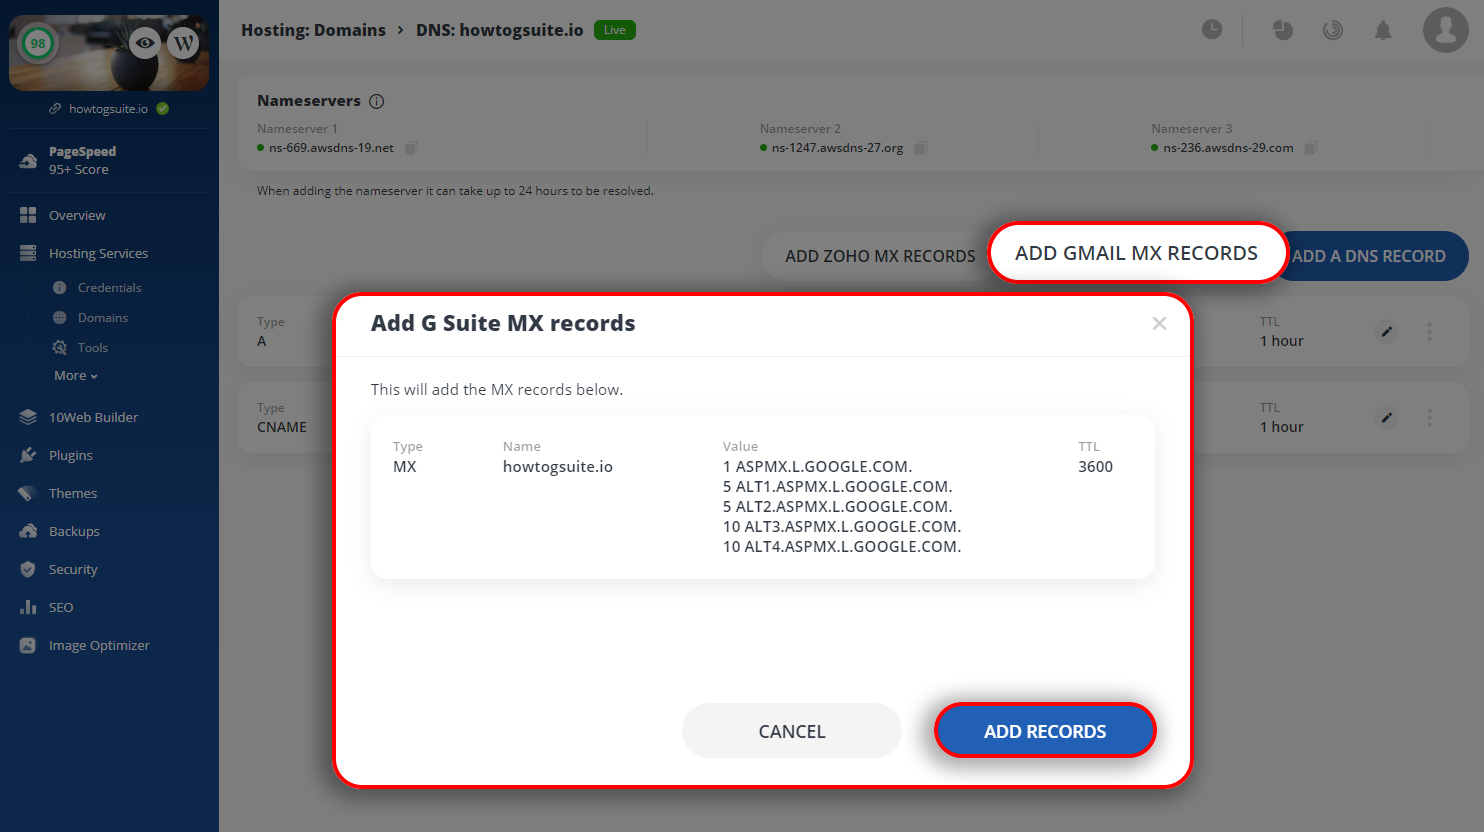Image resolution: width=1484 pixels, height=832 pixels.
Task: Go to Overview in sidebar
Action: pyautogui.click(x=77, y=215)
